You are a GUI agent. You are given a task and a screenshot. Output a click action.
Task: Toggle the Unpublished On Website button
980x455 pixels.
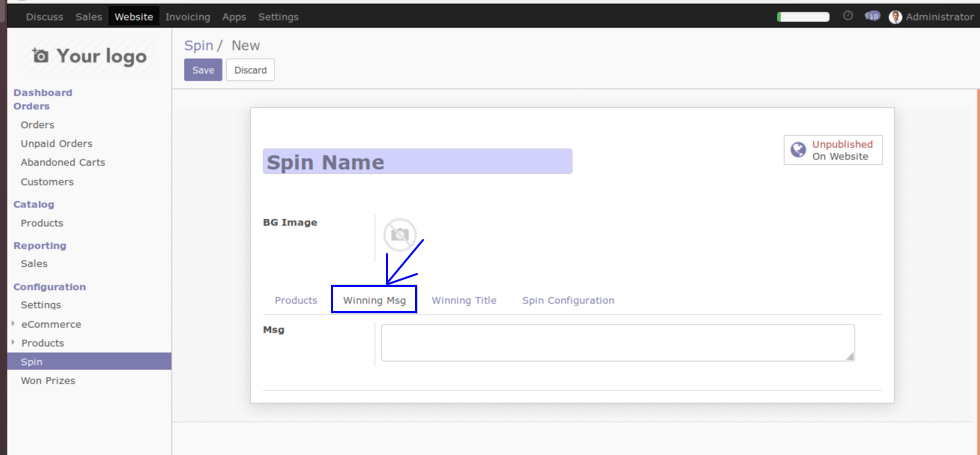click(833, 150)
